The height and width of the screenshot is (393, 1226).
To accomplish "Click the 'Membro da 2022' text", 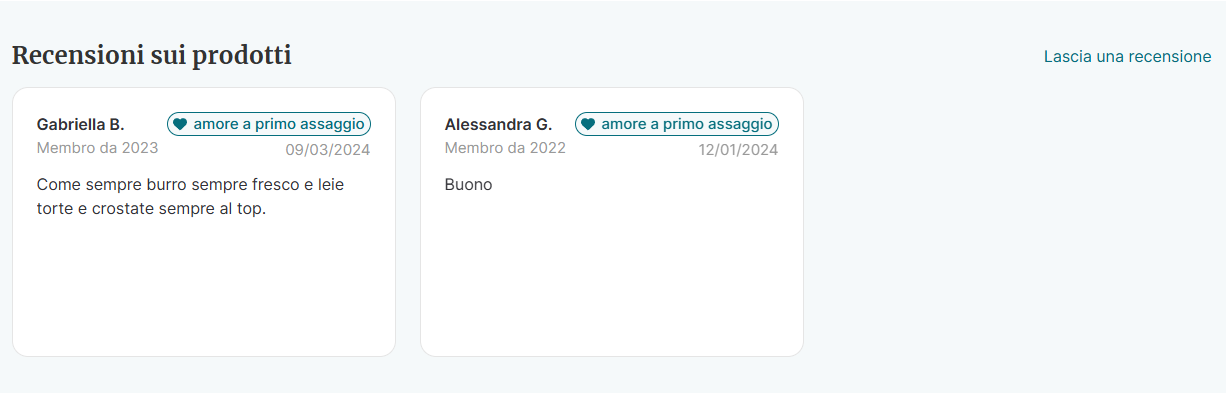I will coord(505,148).
